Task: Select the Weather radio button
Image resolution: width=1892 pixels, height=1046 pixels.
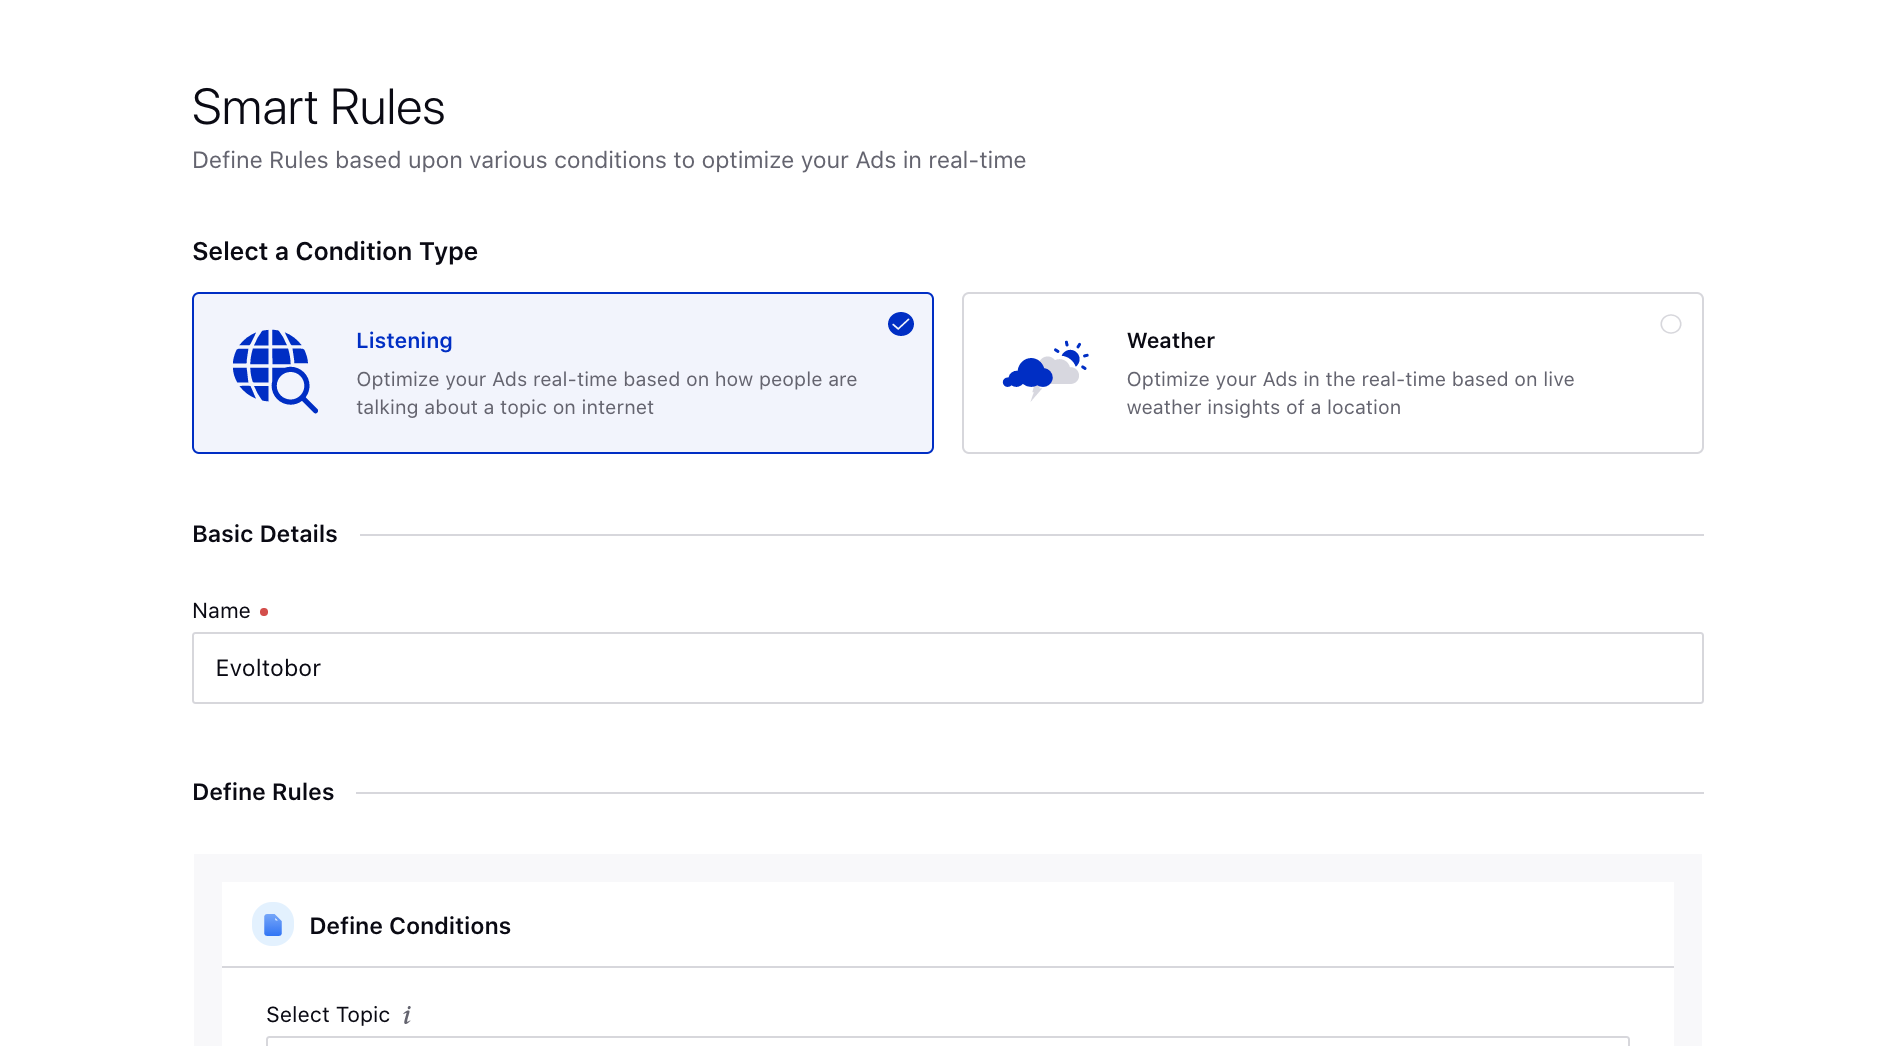Action: [x=1671, y=324]
